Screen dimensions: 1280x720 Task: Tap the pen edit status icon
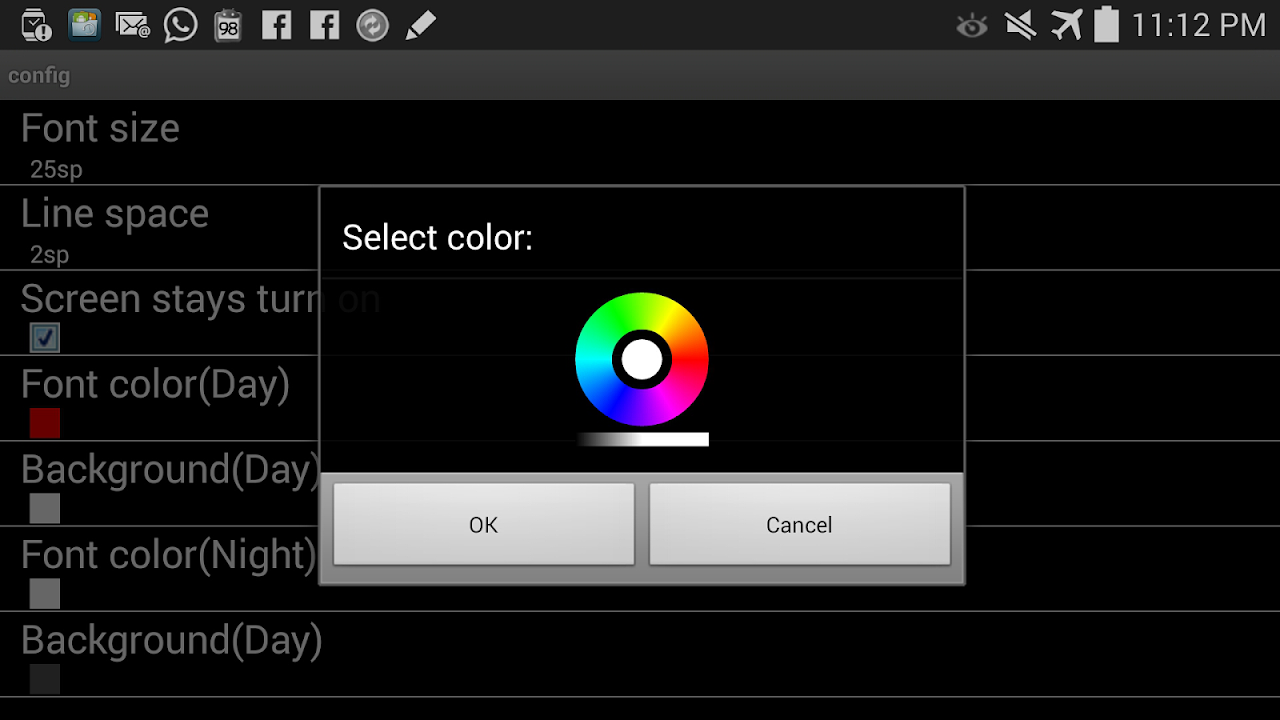[x=420, y=25]
